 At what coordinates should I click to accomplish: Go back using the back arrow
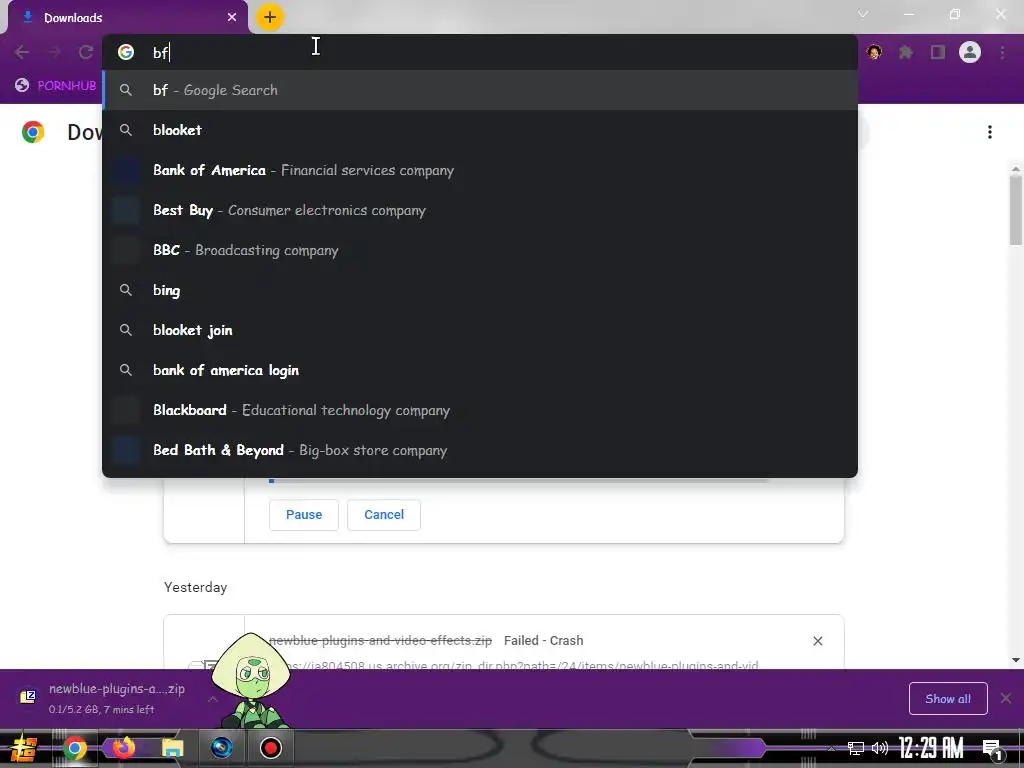(22, 52)
